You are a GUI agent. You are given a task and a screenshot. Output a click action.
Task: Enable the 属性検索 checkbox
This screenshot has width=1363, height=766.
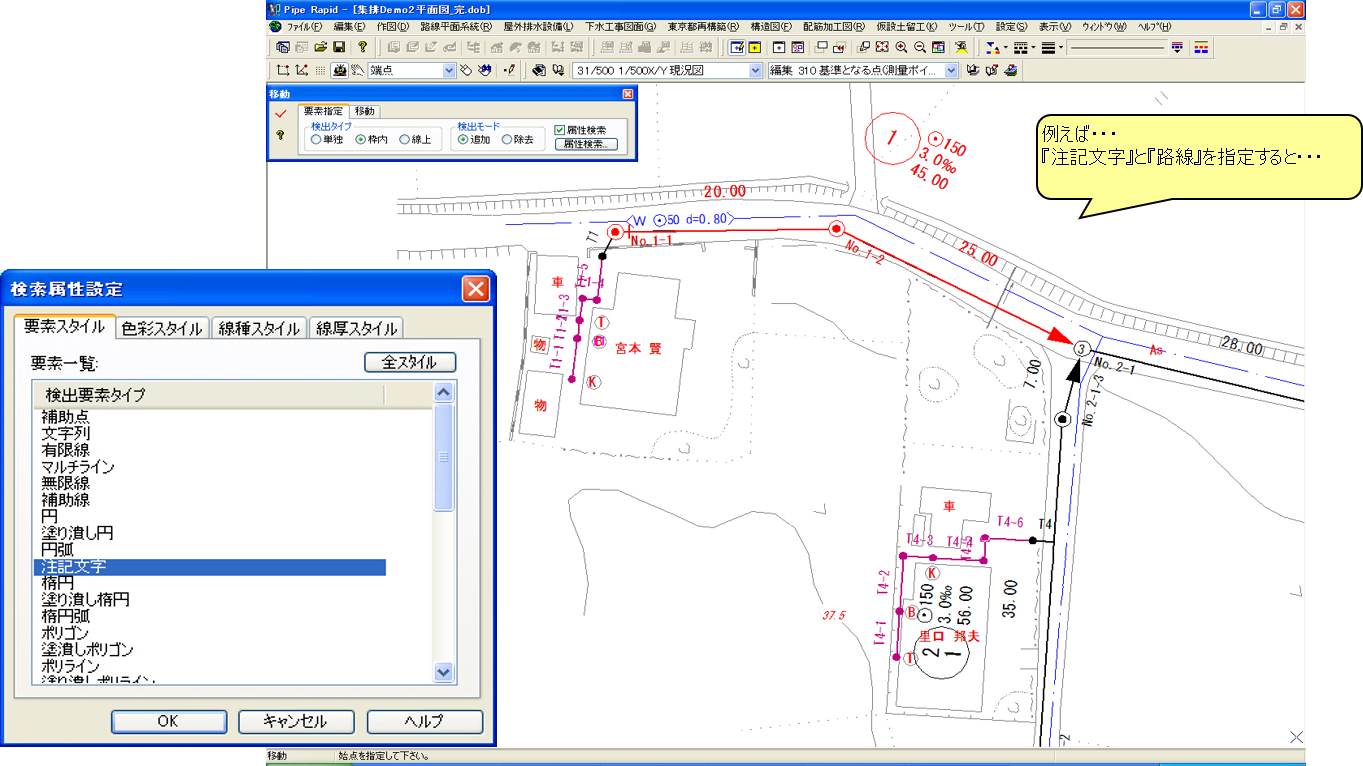[560, 130]
